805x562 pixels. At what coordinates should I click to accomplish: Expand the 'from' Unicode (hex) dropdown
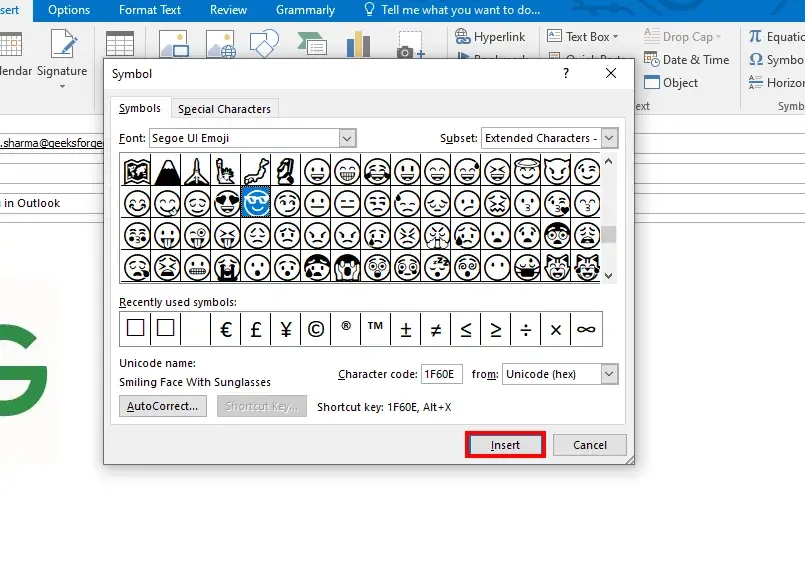(609, 374)
